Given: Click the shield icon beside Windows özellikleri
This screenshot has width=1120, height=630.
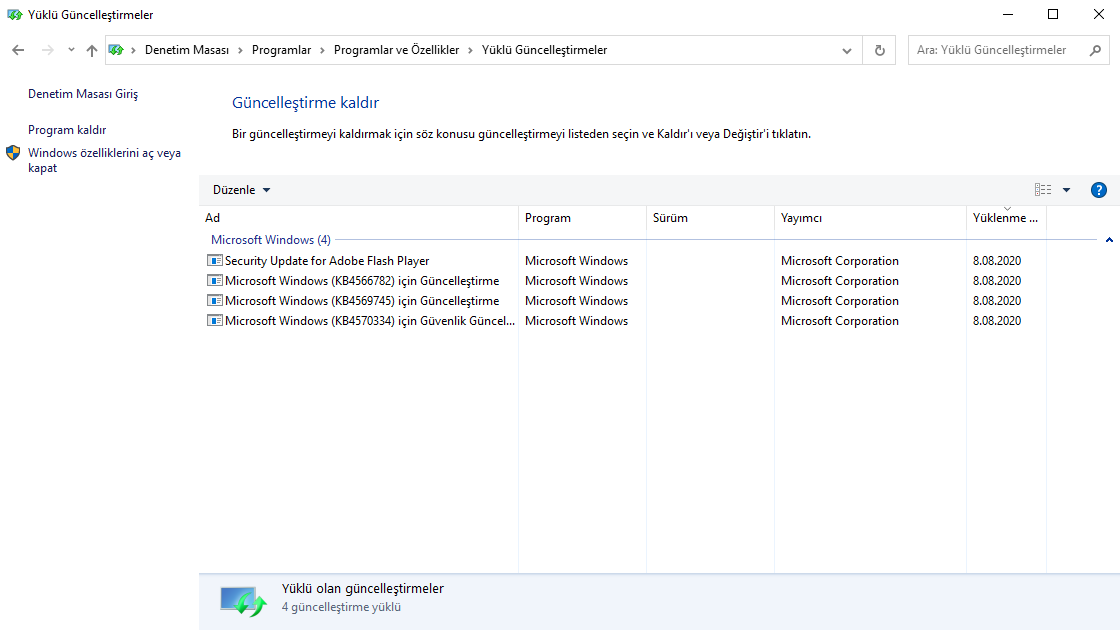Looking at the screenshot, I should (13, 153).
